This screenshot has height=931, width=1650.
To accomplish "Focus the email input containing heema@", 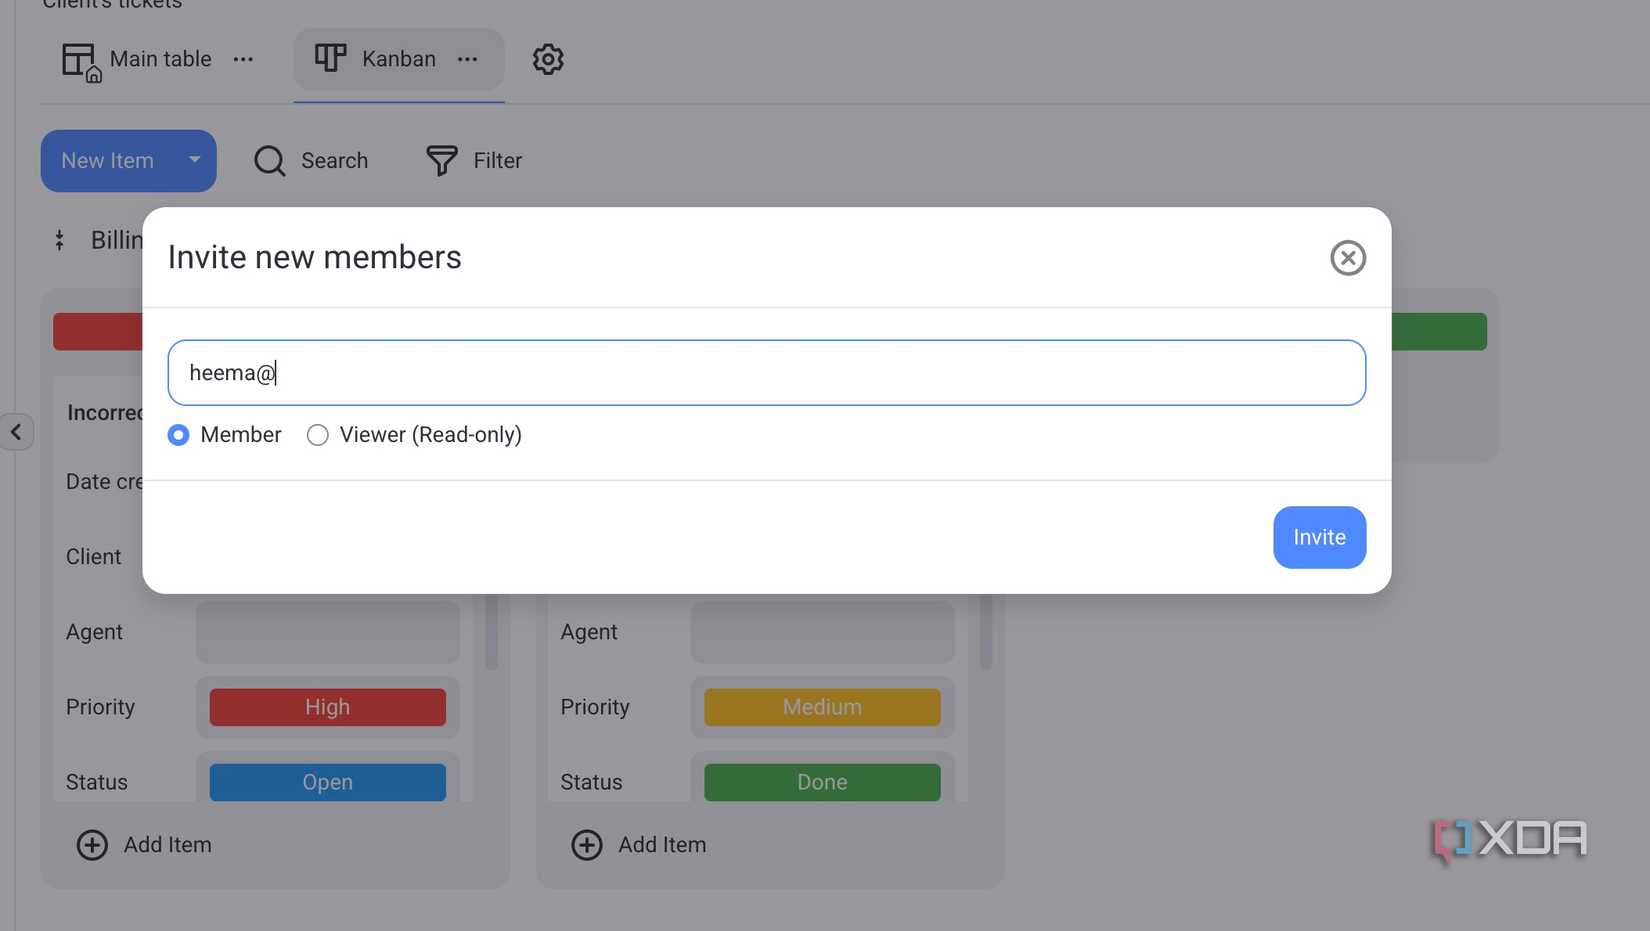I will click(x=766, y=373).
